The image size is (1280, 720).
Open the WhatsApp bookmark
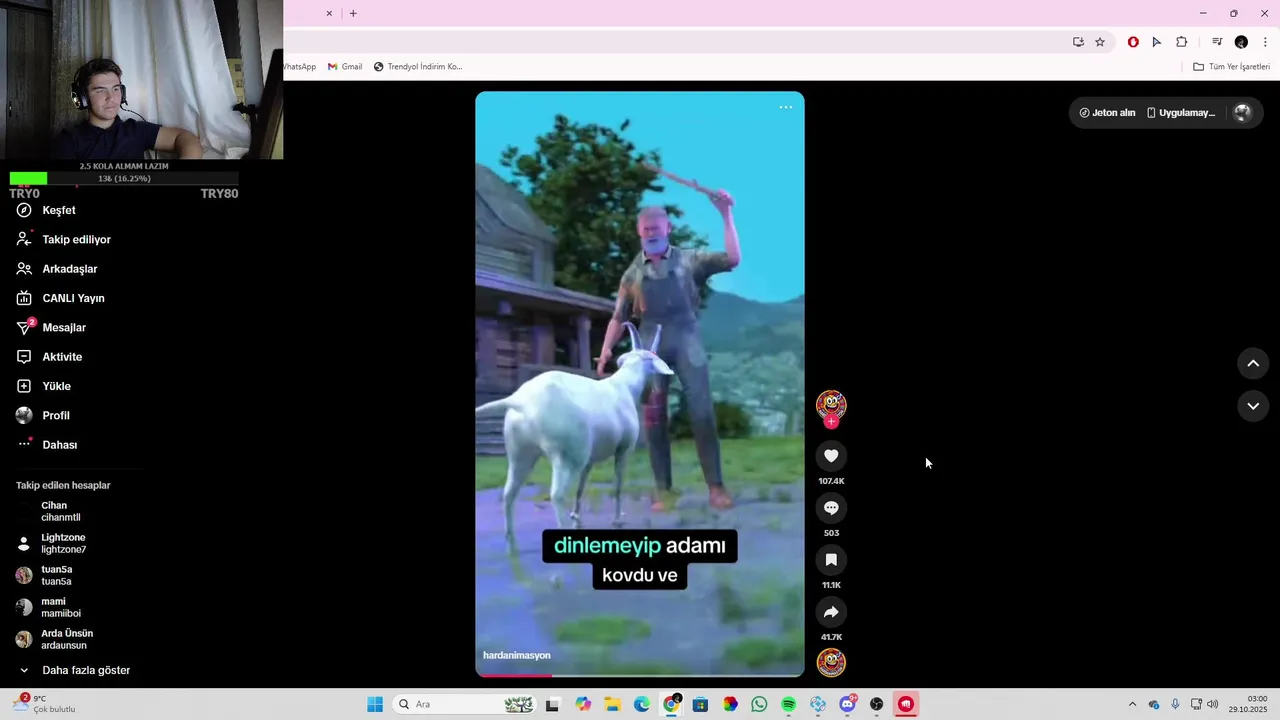(299, 67)
